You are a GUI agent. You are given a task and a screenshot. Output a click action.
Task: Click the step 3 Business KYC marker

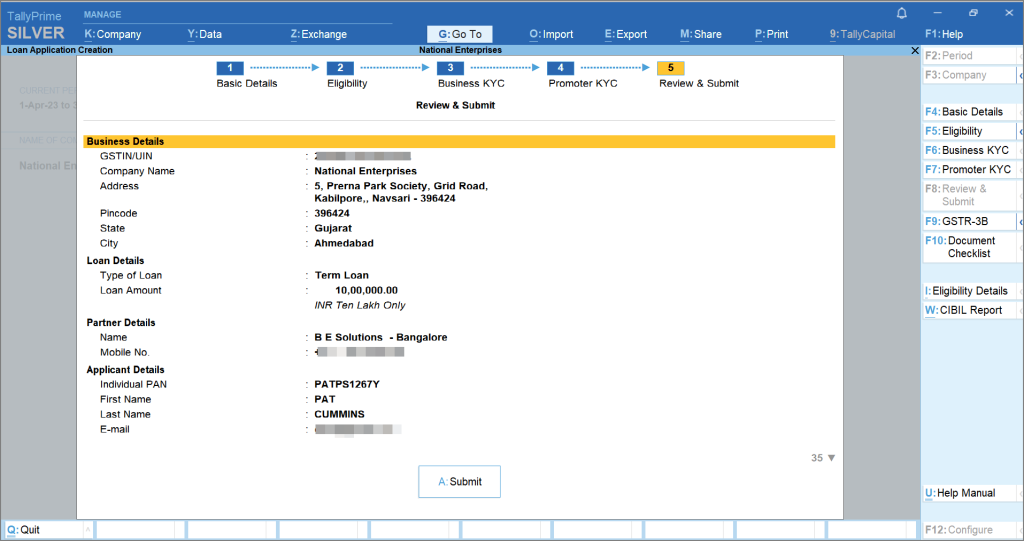(450, 68)
